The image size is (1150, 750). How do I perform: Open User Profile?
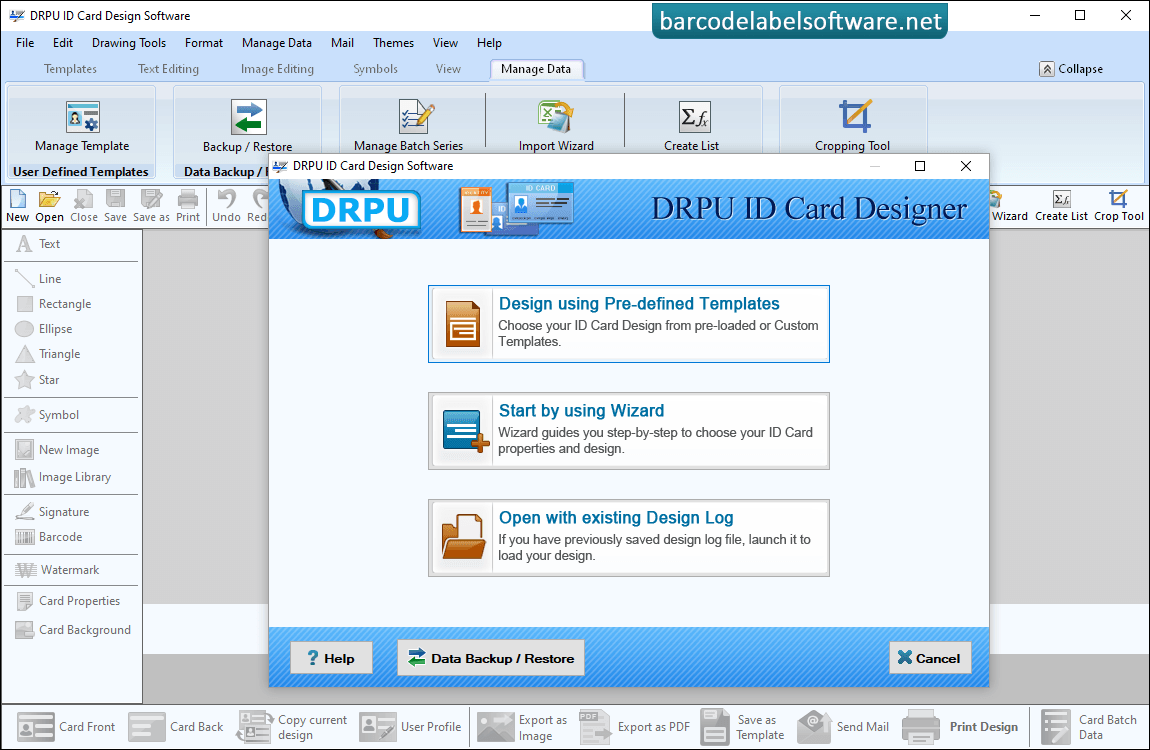pos(410,727)
